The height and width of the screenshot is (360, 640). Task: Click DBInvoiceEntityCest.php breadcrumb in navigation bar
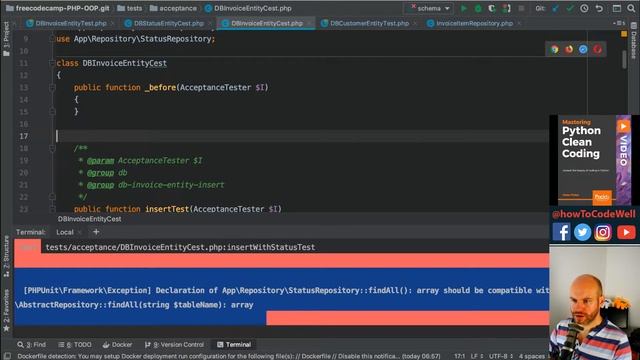(x=248, y=8)
